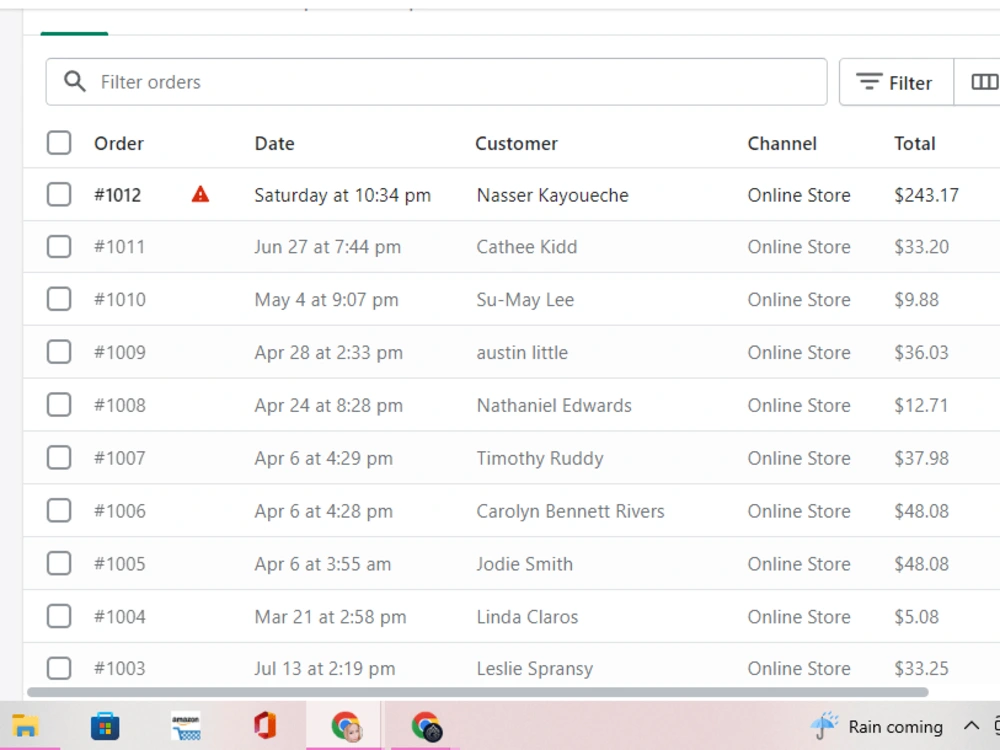
Task: Click the date Jun 27 at 7:44 pm
Action: (x=327, y=247)
